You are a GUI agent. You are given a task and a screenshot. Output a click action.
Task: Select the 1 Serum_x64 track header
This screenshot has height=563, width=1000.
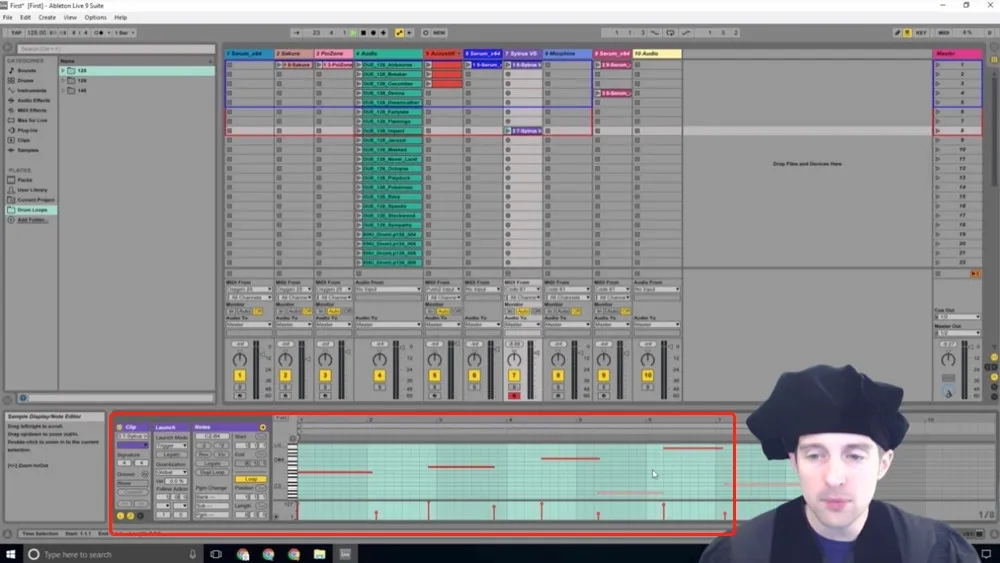[x=249, y=54]
